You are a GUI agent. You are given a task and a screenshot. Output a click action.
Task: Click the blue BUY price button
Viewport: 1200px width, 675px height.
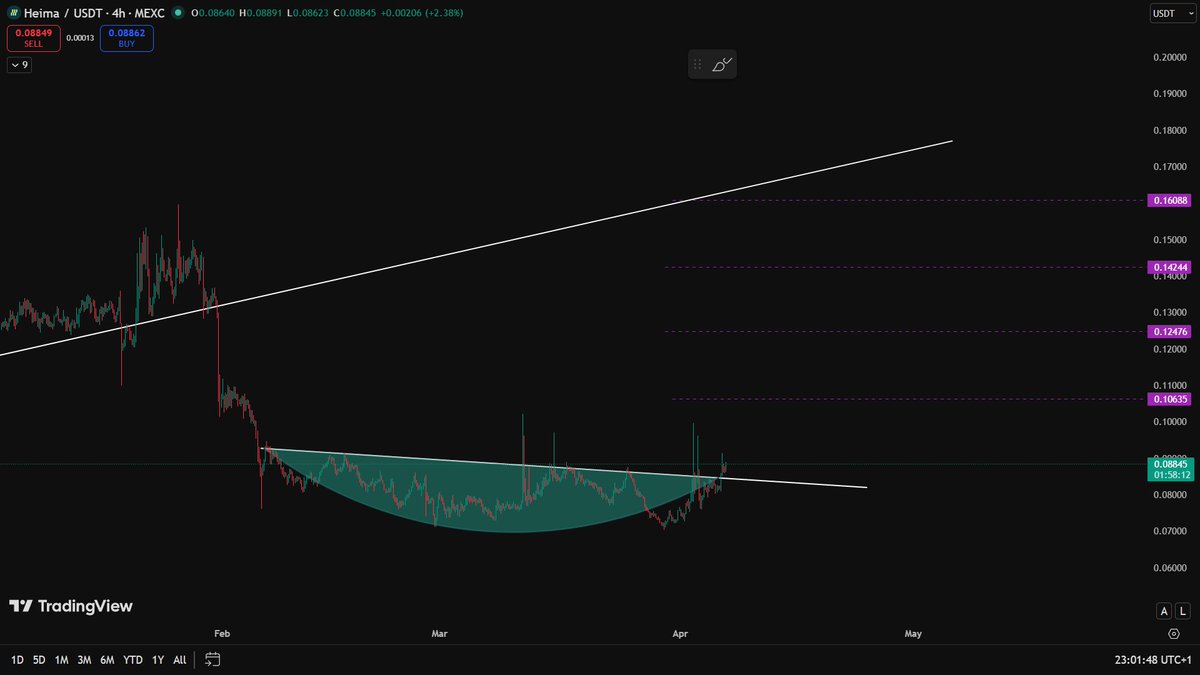tap(126, 39)
